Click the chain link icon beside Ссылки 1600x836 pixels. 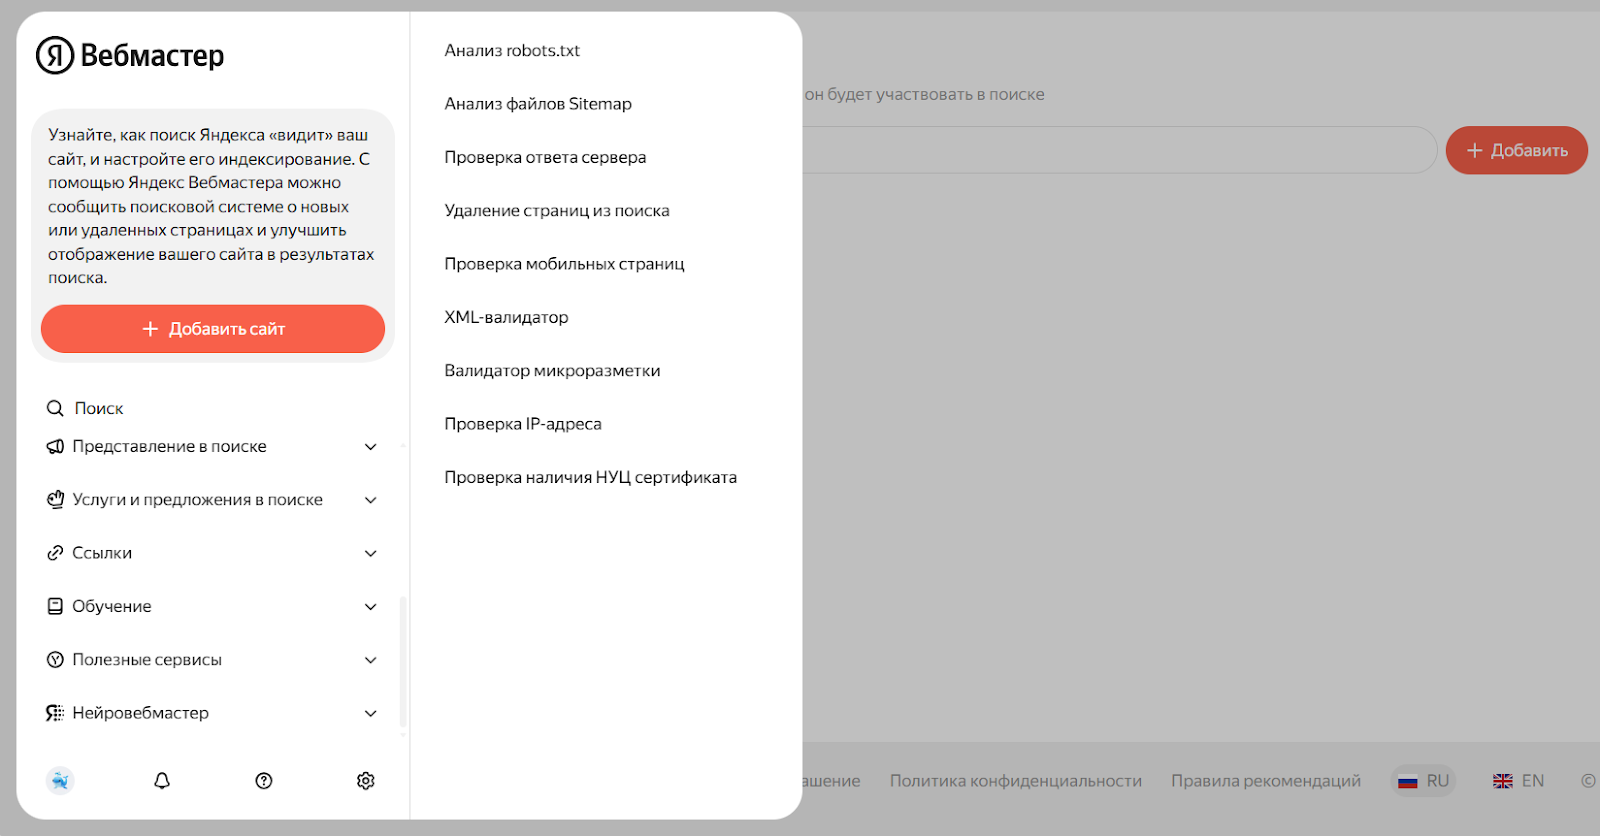coord(55,553)
